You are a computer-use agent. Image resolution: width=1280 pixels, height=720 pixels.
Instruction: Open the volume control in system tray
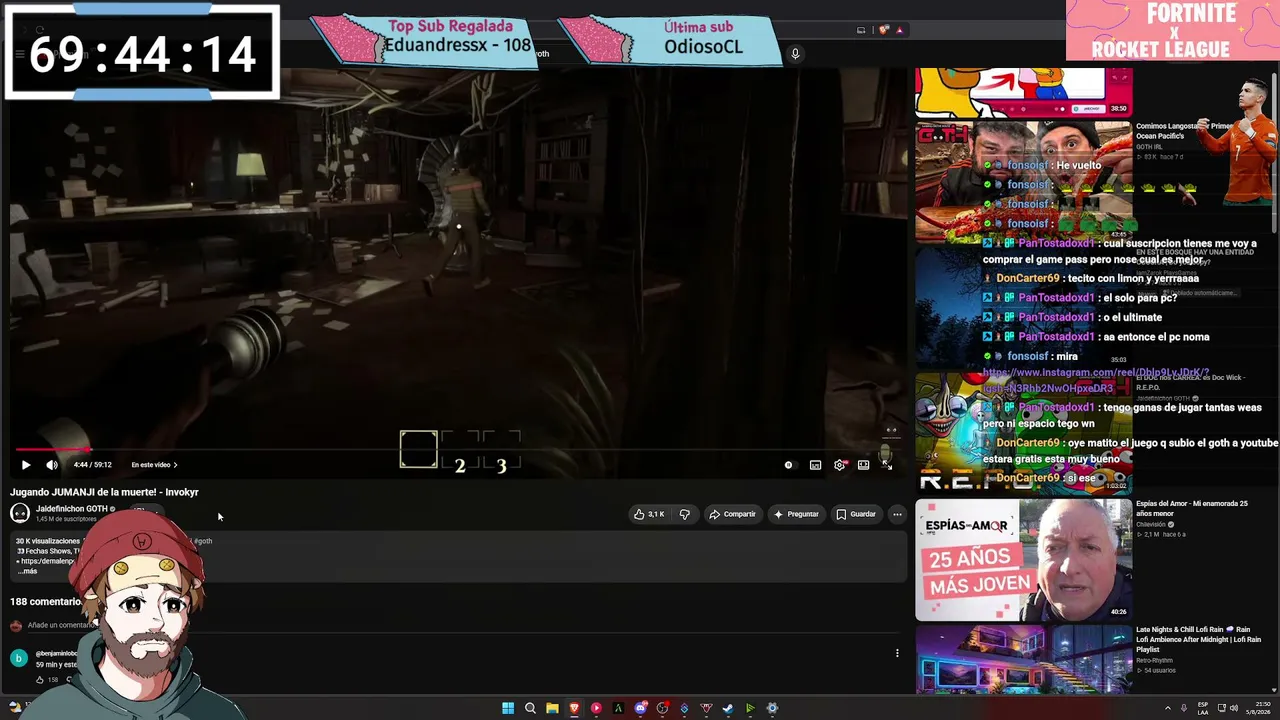coord(1234,708)
